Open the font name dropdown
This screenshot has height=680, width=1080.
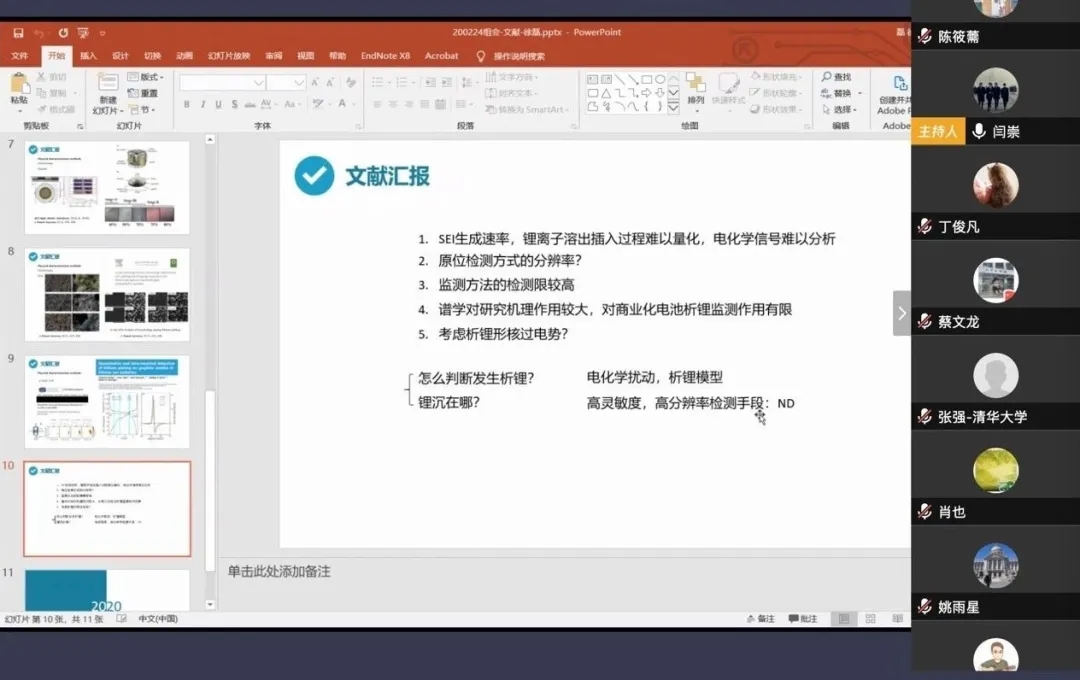click(258, 83)
